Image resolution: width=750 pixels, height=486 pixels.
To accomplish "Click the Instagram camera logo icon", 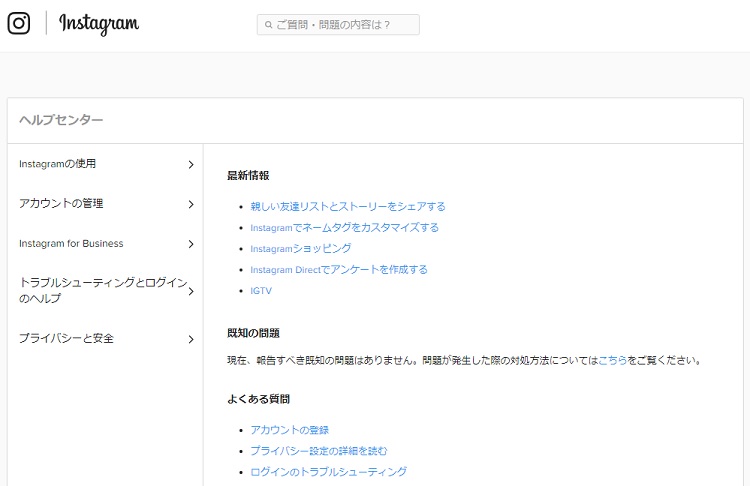I will pos(19,23).
